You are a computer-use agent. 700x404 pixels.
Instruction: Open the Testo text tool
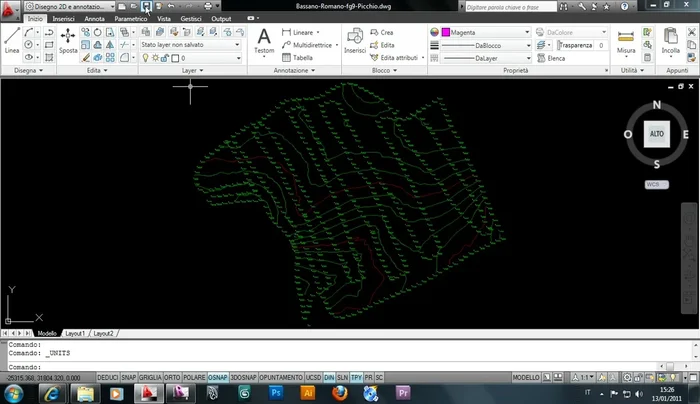[x=264, y=41]
